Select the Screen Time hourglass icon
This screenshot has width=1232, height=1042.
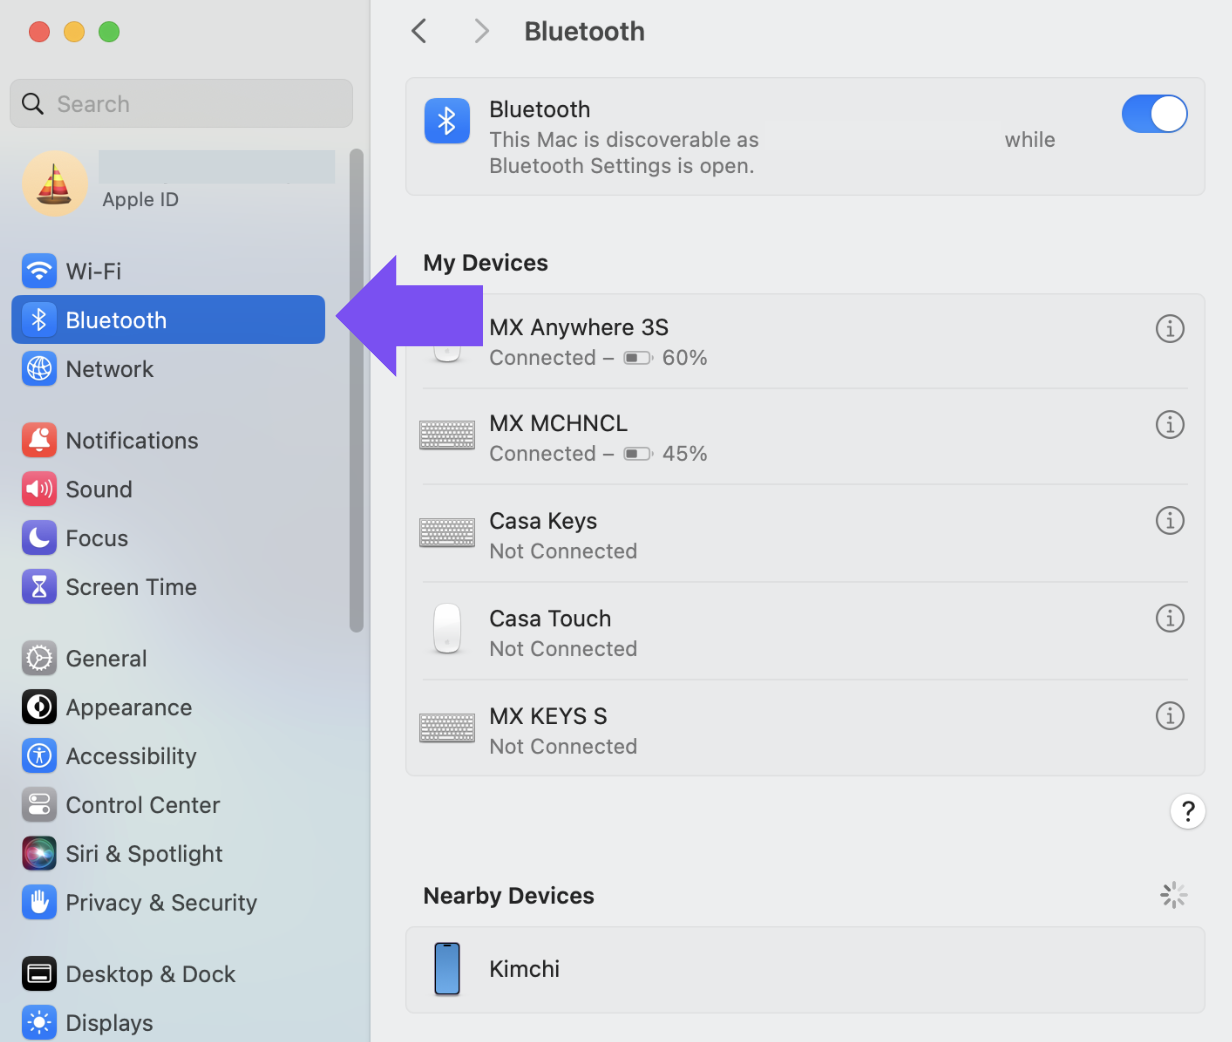coord(39,587)
